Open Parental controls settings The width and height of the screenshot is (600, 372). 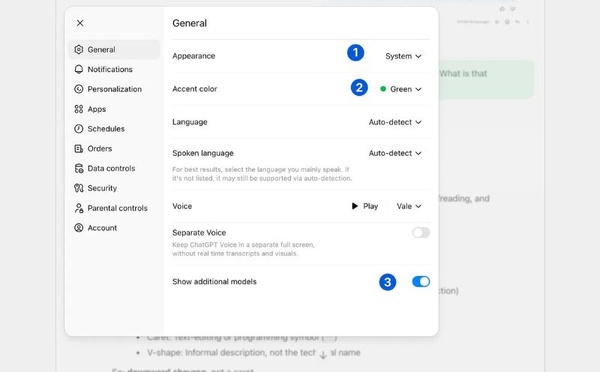click(x=114, y=208)
